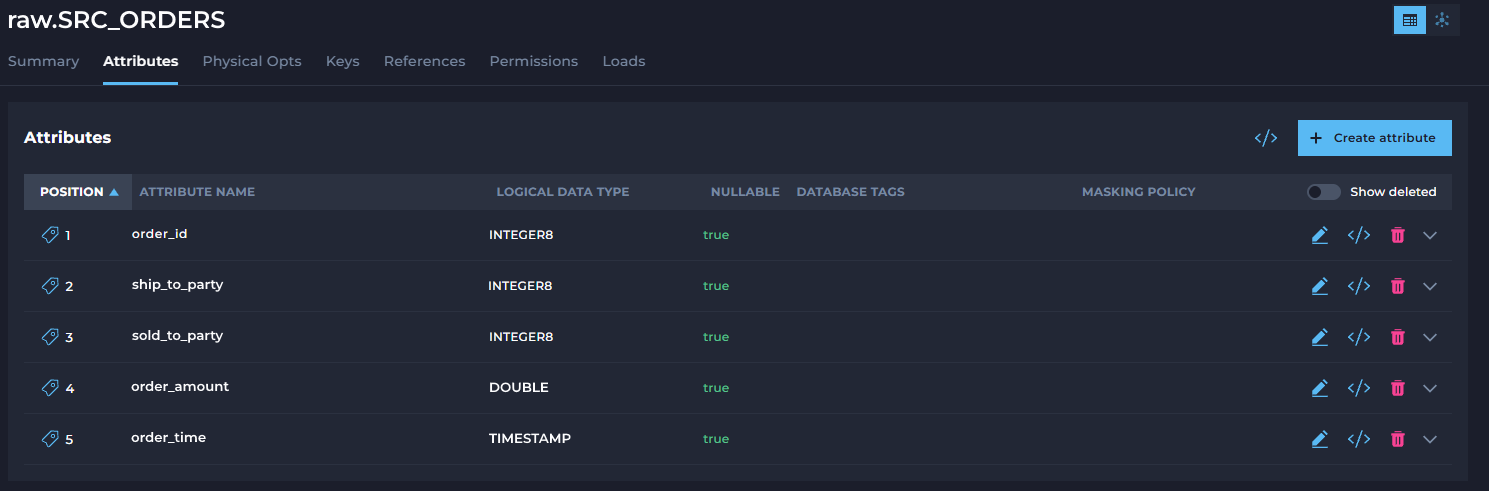Click the Create attribute button
This screenshot has width=1489, height=491.
pyautogui.click(x=1375, y=138)
